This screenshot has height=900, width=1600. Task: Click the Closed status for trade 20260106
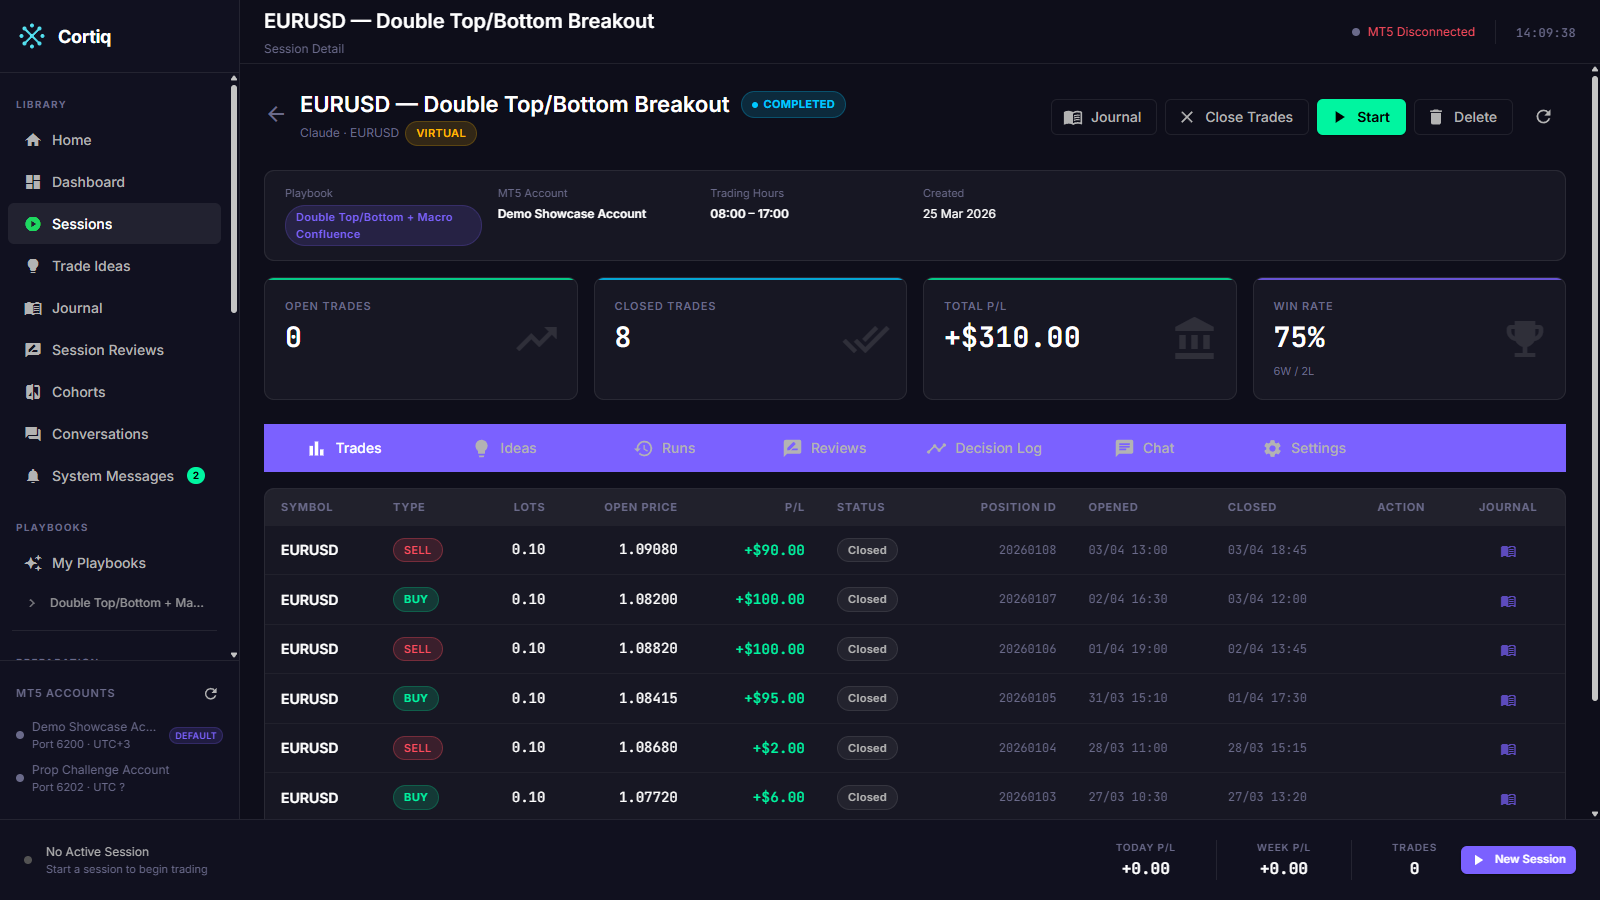(x=867, y=649)
